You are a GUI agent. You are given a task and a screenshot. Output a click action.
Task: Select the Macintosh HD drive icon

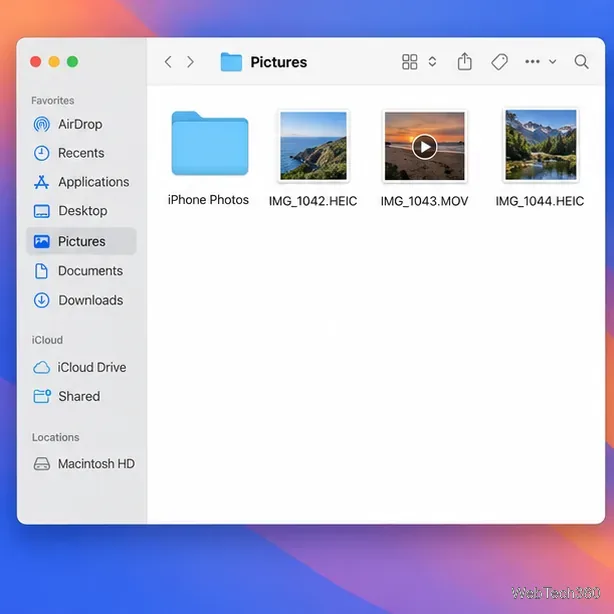tap(42, 464)
